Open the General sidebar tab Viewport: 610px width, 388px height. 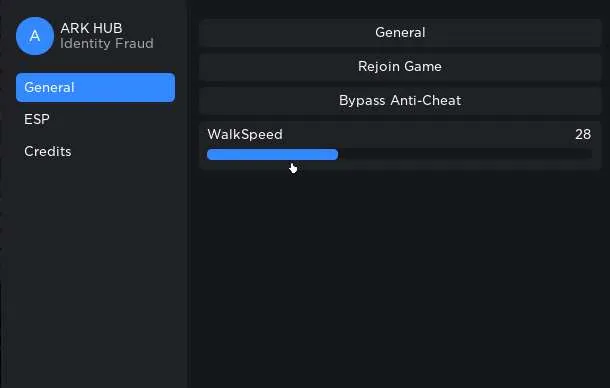(95, 87)
